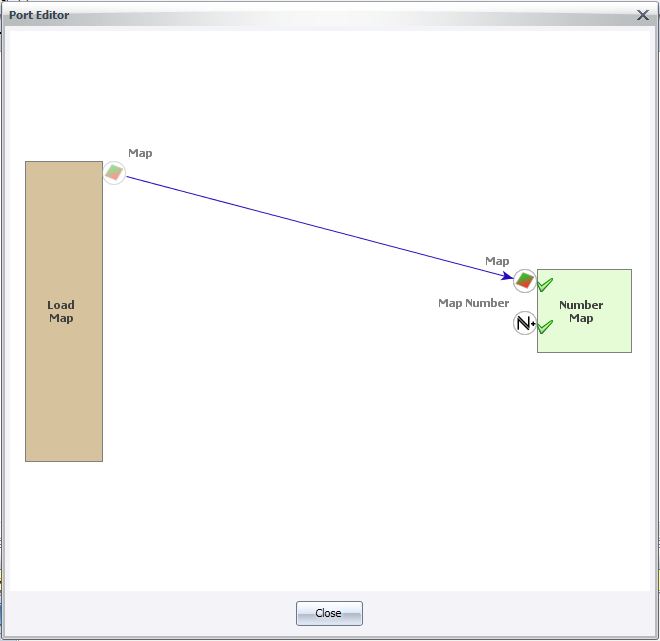The height and width of the screenshot is (641, 660).
Task: Click the "Load Map" text inside the node
Action: (61, 312)
